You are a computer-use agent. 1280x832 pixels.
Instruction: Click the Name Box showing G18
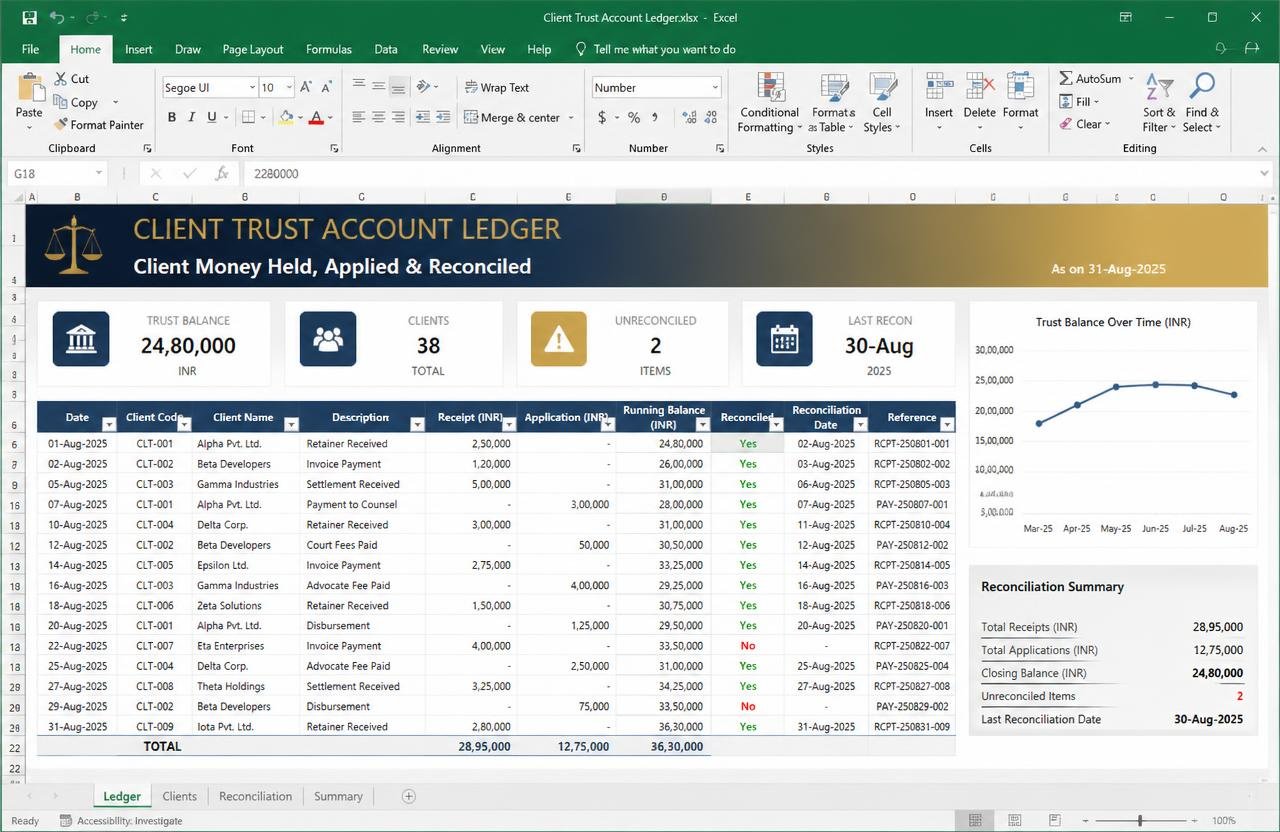click(x=57, y=173)
